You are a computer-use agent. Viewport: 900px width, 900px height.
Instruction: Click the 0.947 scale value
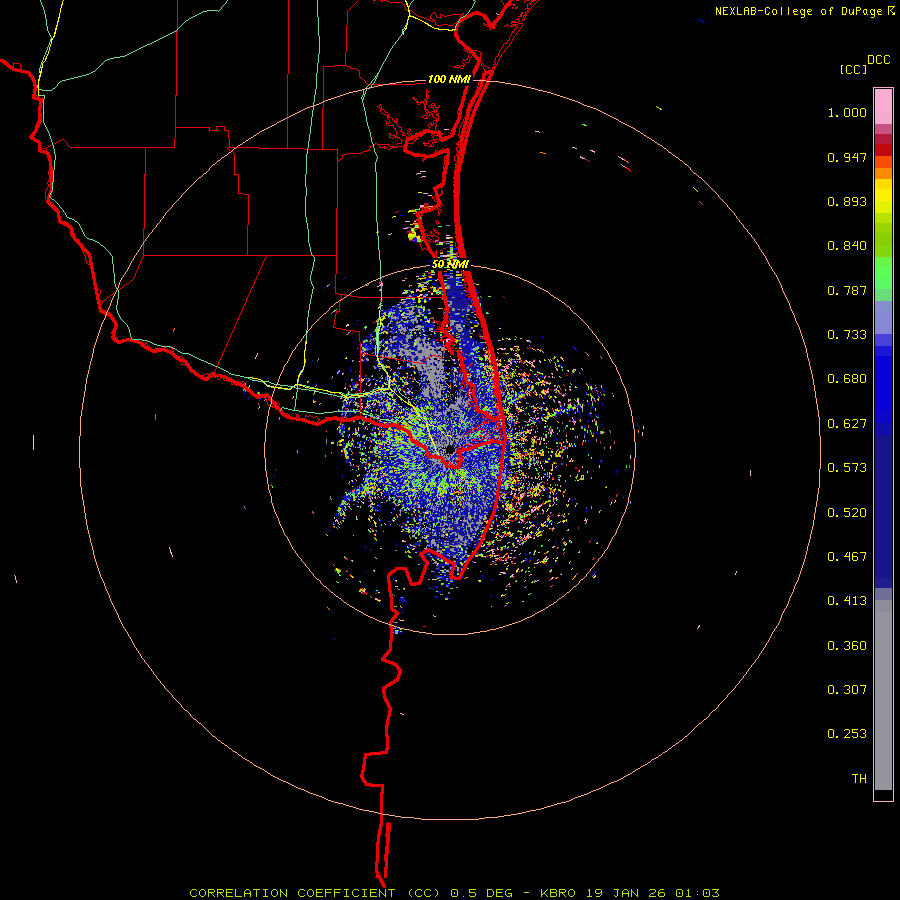[847, 157]
